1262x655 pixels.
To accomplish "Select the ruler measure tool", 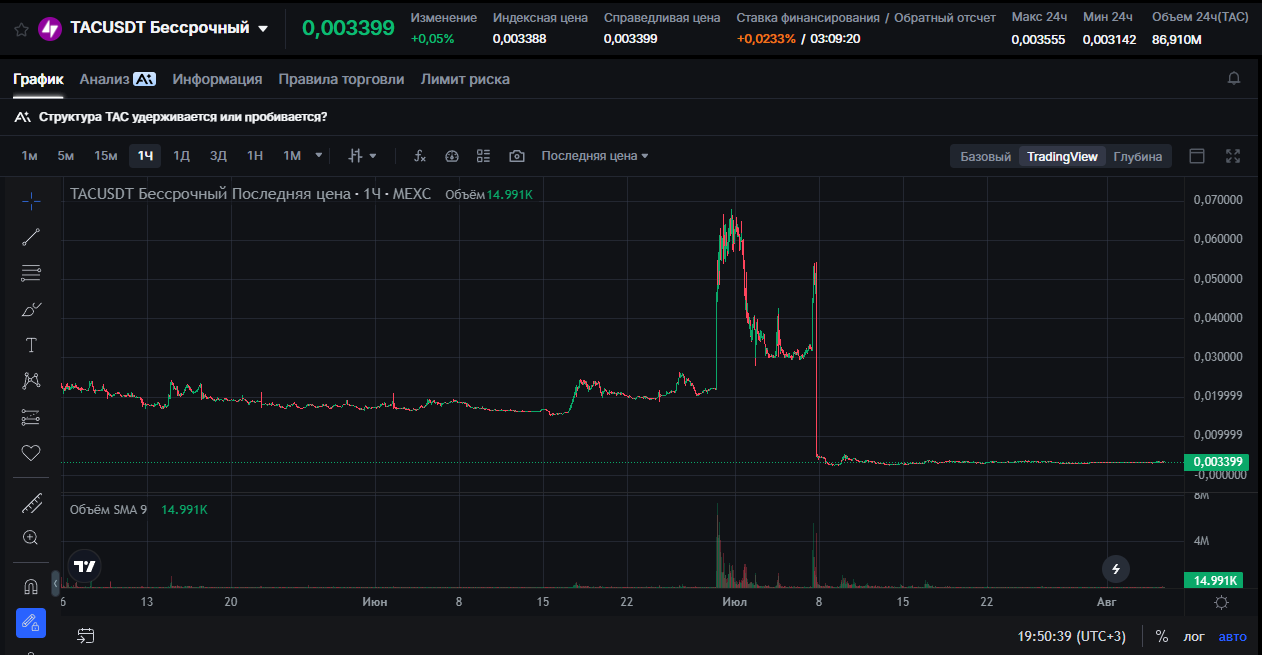I will coord(31,503).
